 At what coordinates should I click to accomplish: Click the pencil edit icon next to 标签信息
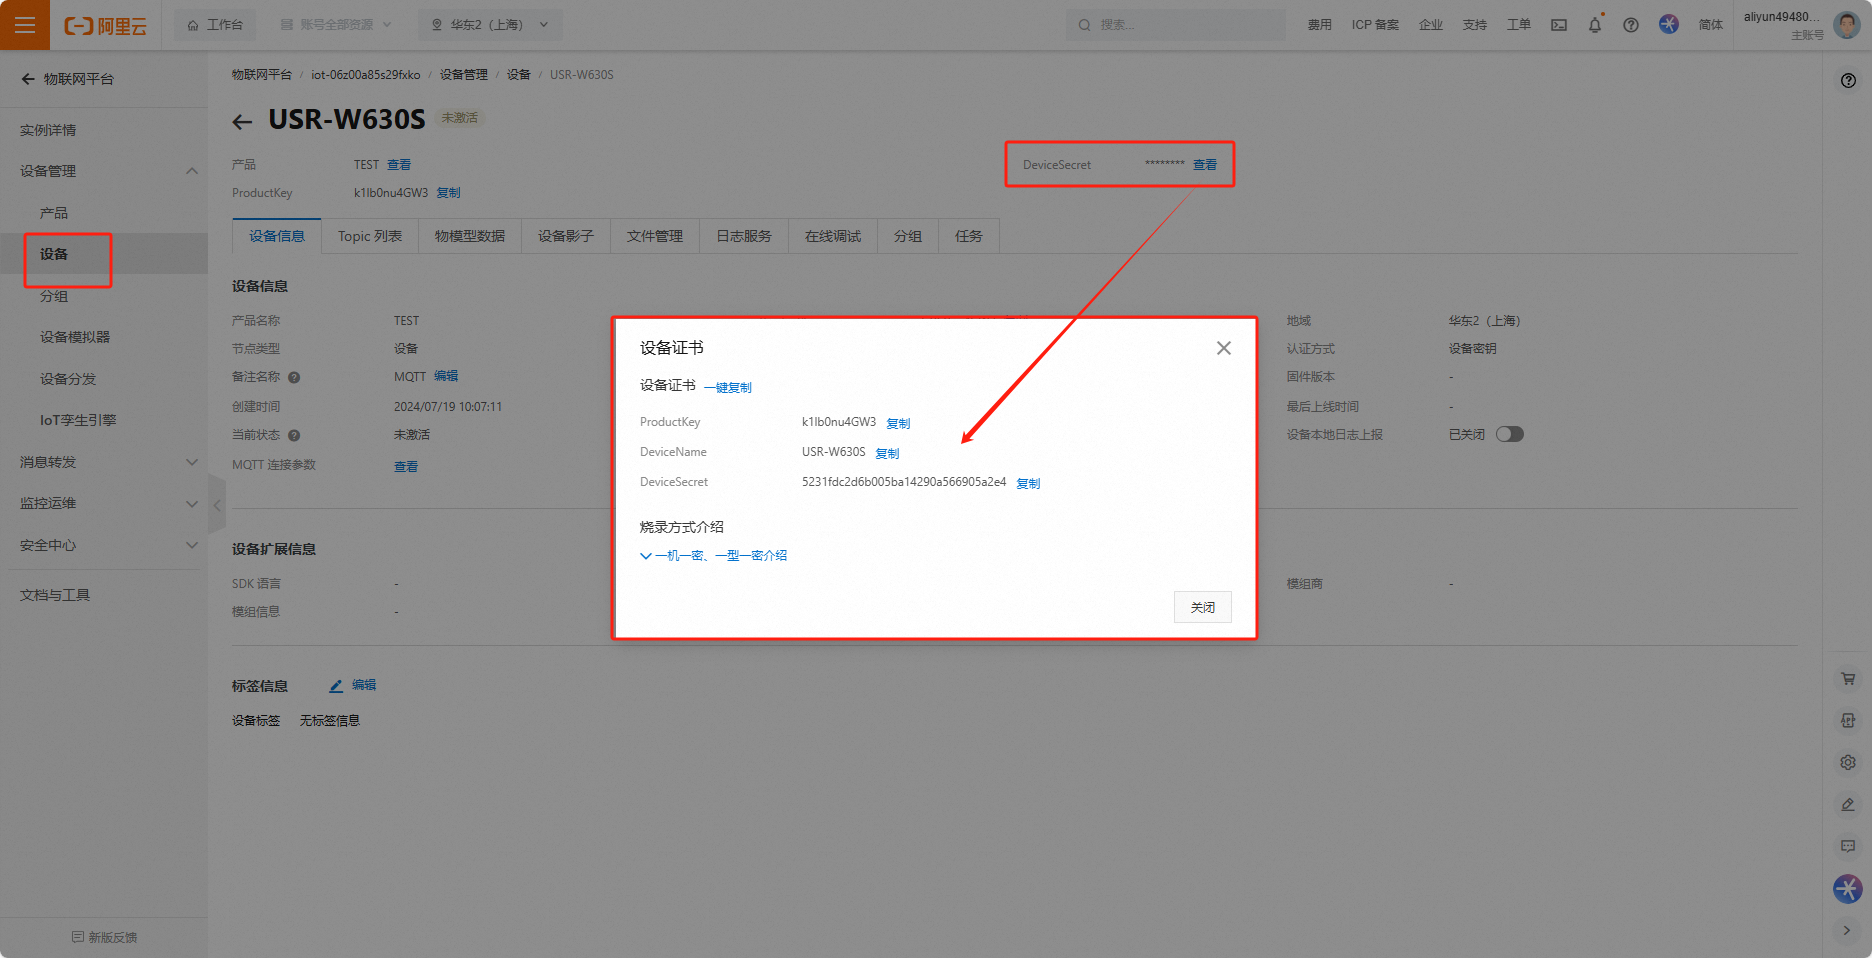coord(337,686)
